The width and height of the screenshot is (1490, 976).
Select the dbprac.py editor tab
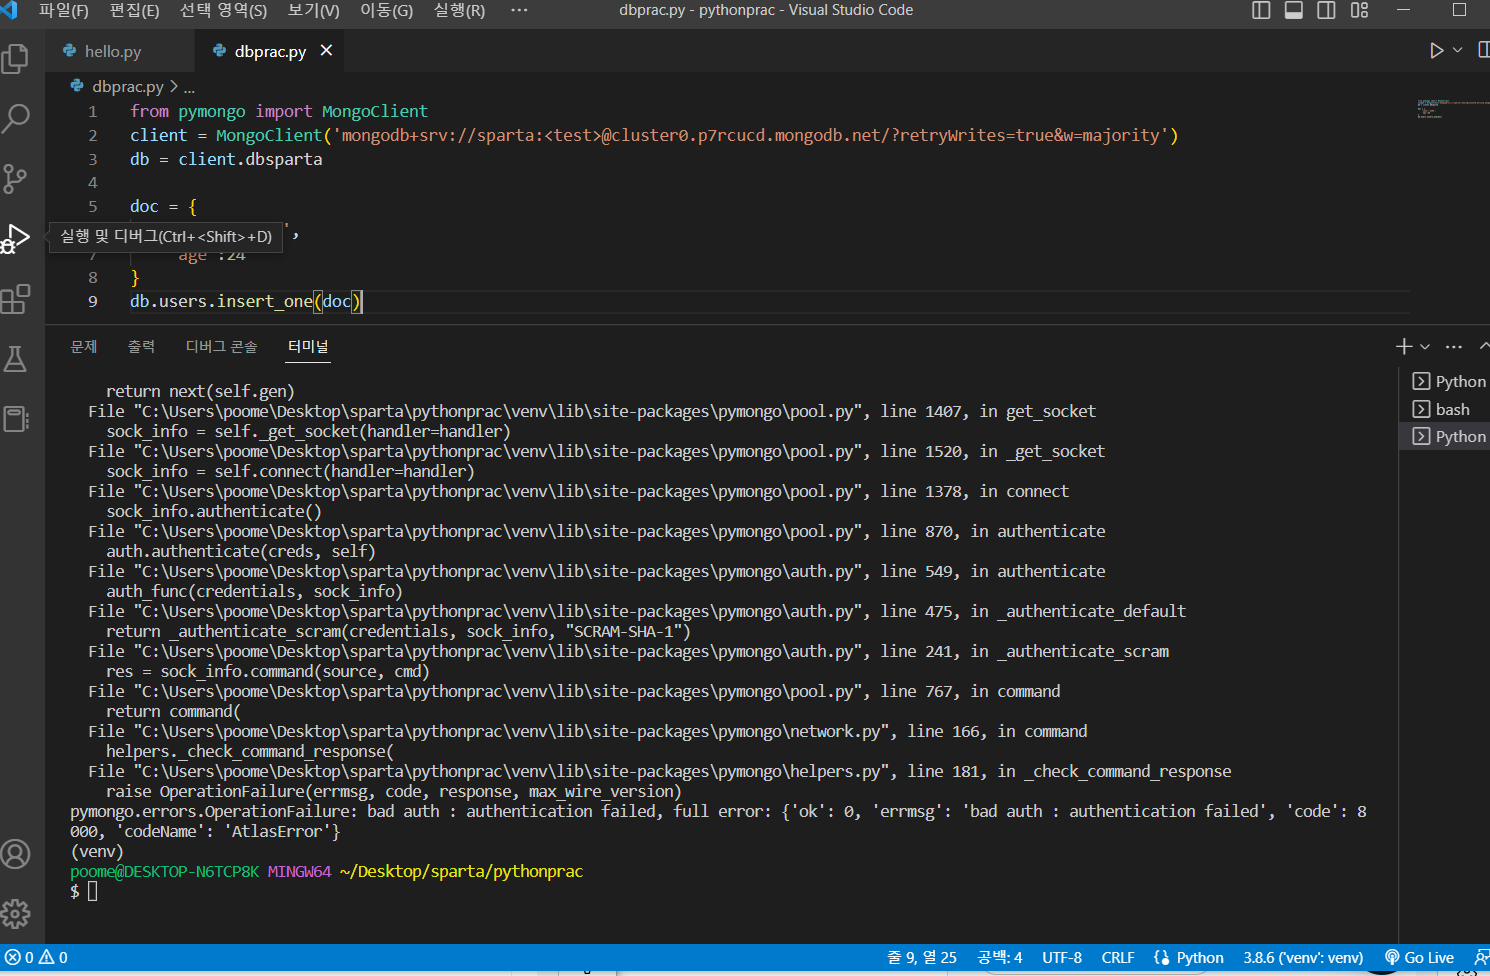pyautogui.click(x=270, y=51)
